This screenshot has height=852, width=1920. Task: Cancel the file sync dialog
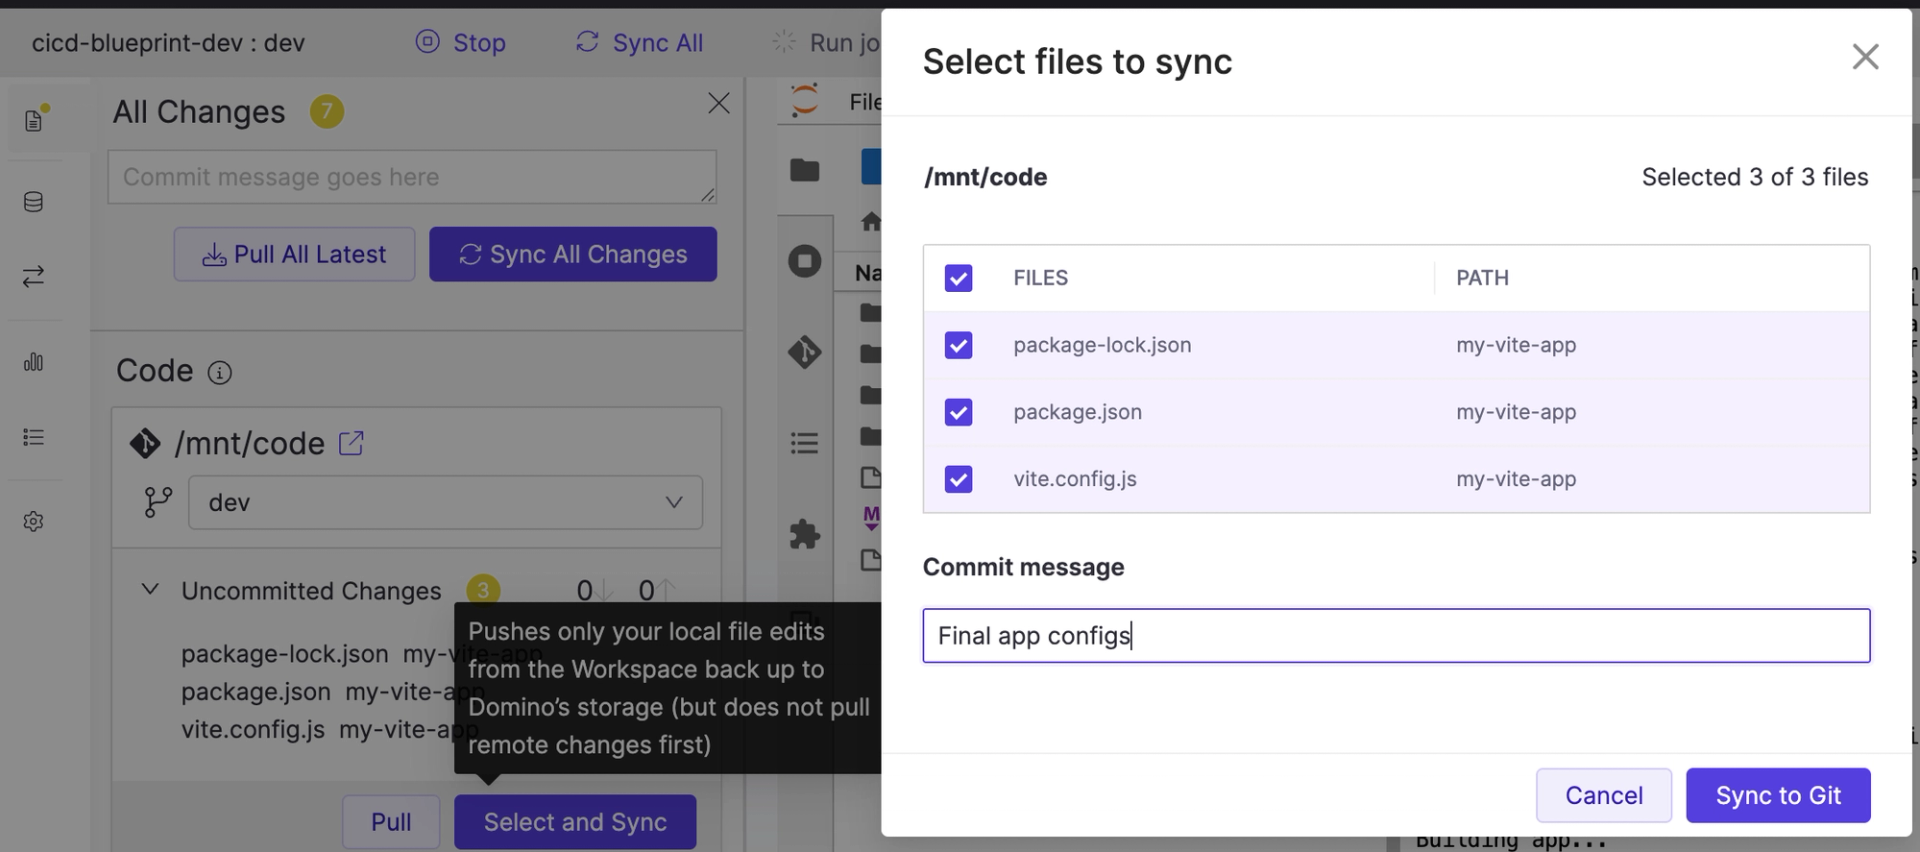click(1603, 795)
